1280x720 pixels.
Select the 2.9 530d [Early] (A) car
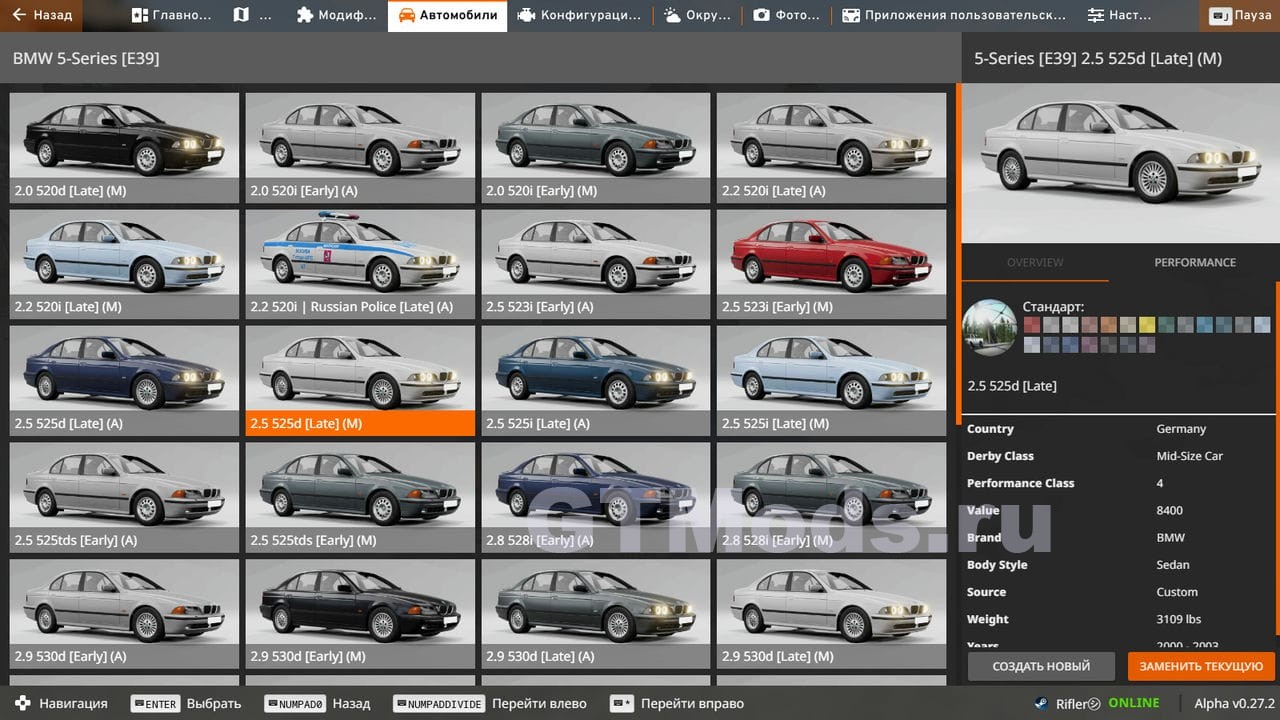(124, 614)
